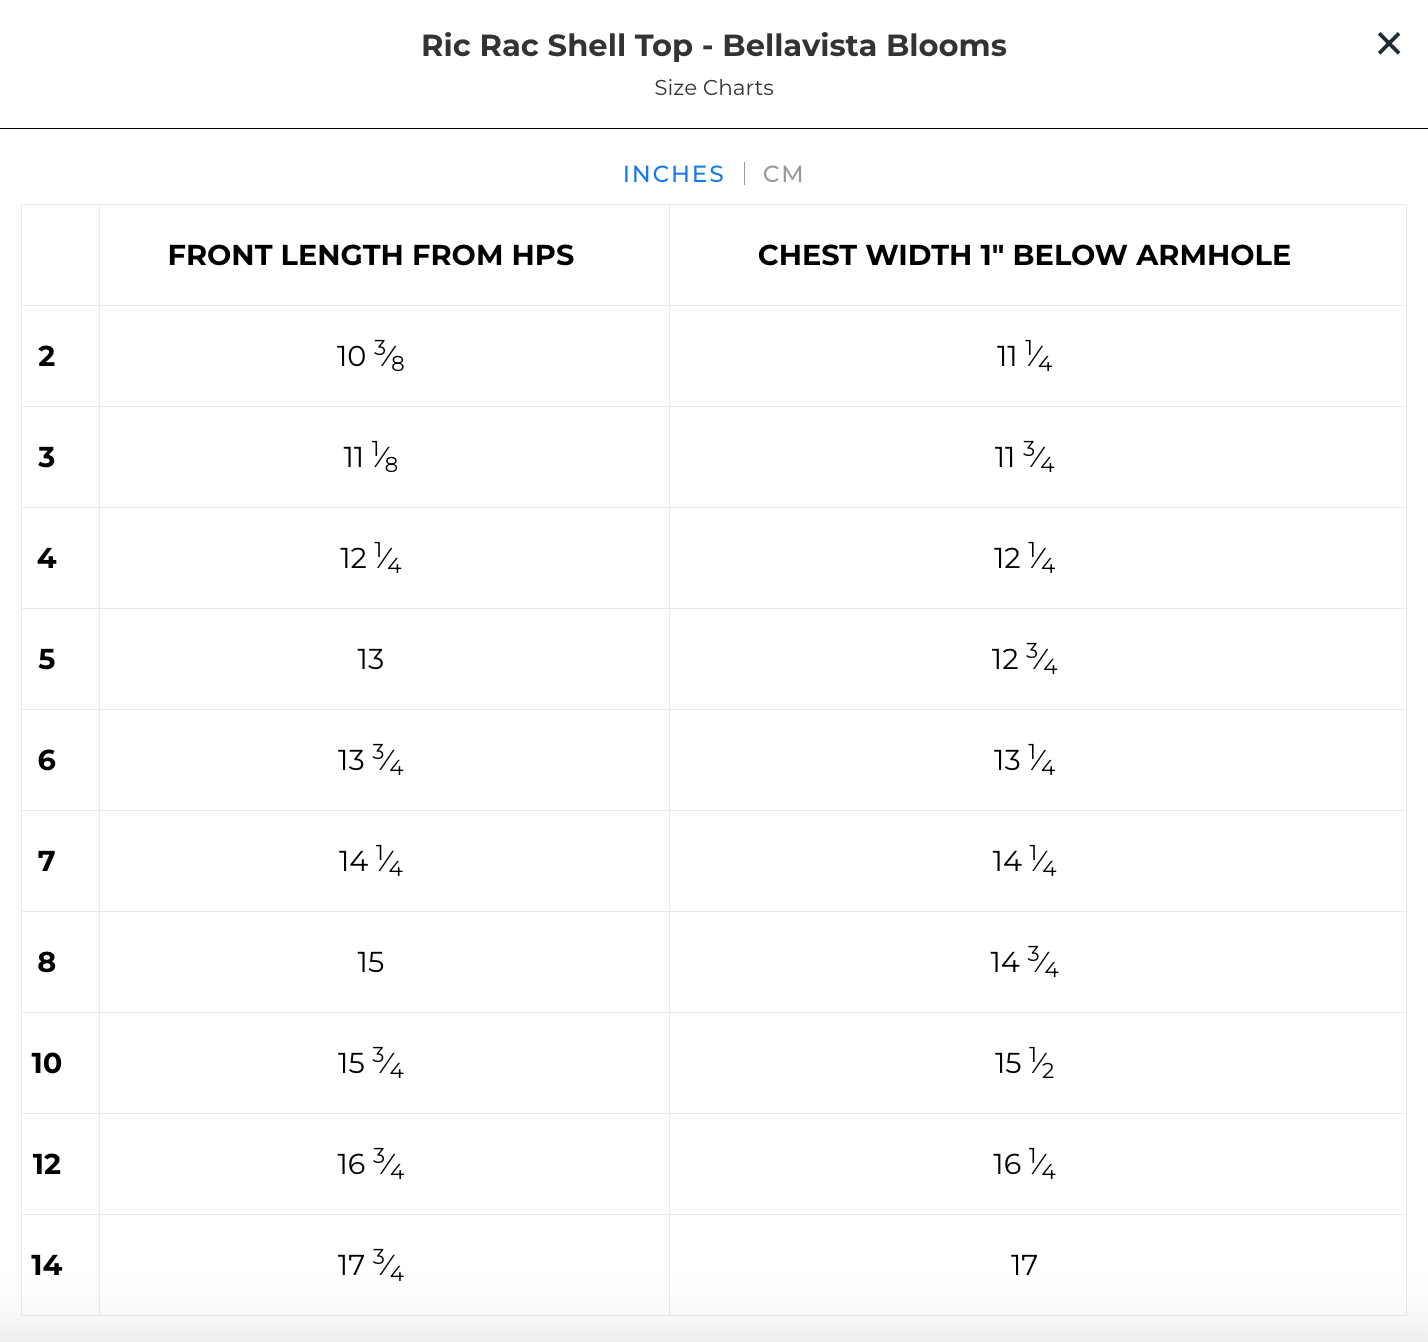Click the 11 ¾ chest width cell

point(1024,457)
